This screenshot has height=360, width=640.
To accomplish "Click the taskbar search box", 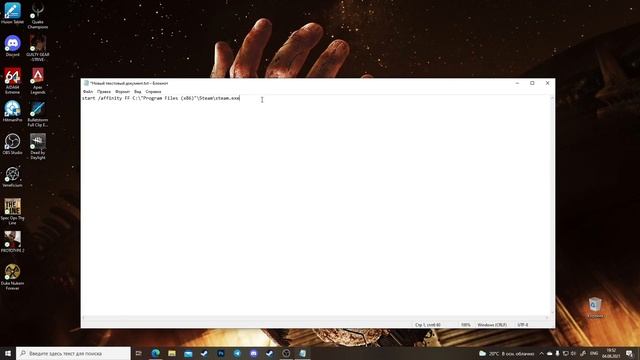I will [x=73, y=353].
